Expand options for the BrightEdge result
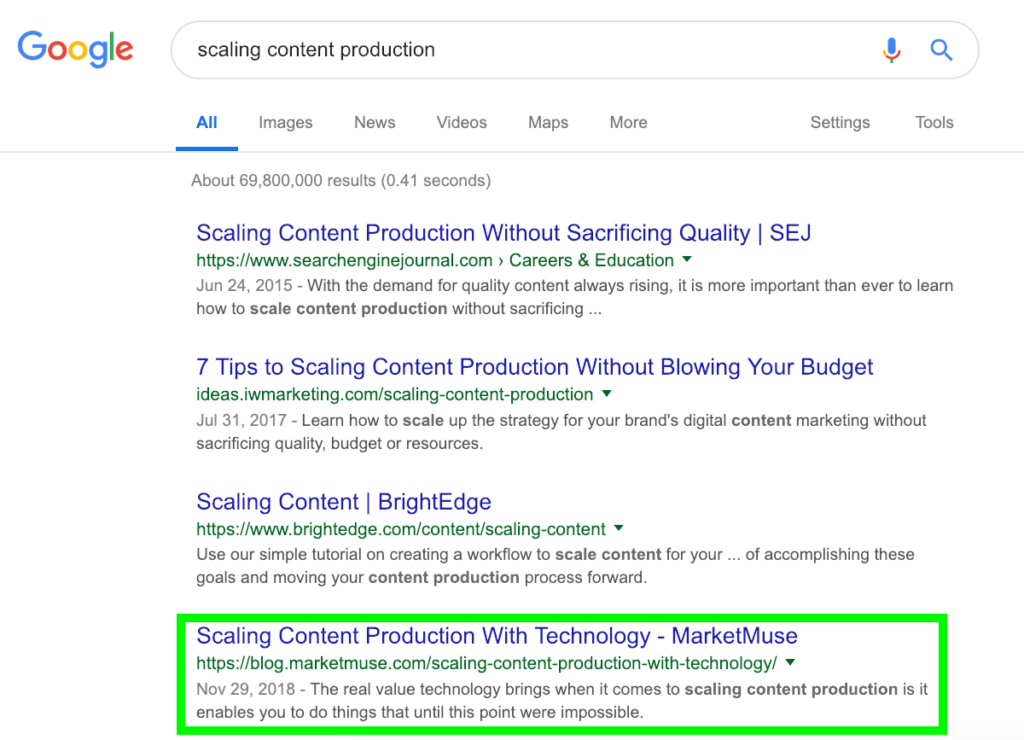Image resolution: width=1024 pixels, height=740 pixels. [618, 529]
